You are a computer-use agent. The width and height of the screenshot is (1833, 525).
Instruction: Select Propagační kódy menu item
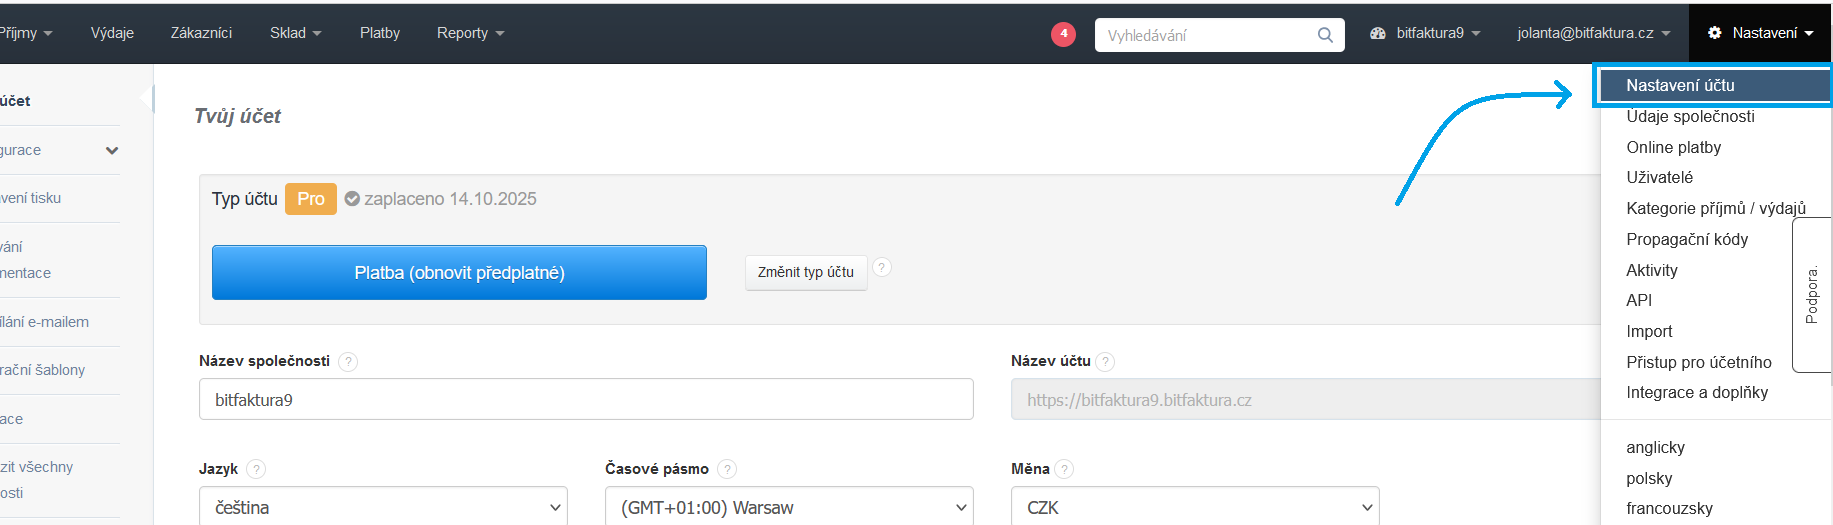pos(1687,239)
